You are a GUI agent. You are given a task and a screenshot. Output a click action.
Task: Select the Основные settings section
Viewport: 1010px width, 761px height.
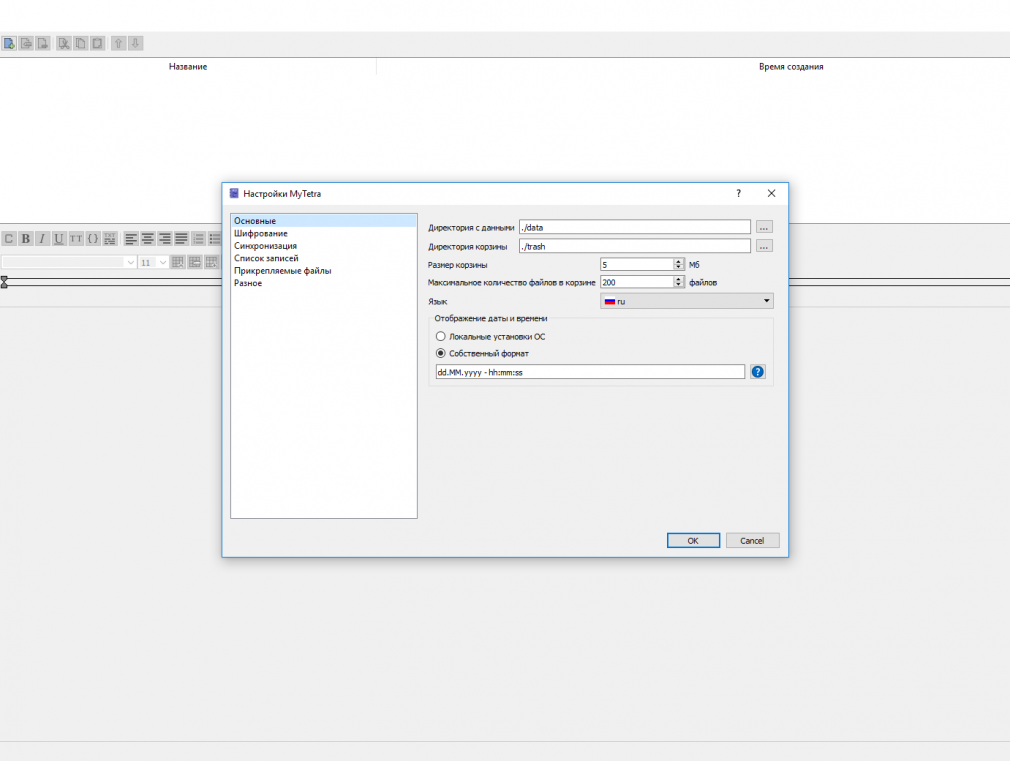click(324, 220)
